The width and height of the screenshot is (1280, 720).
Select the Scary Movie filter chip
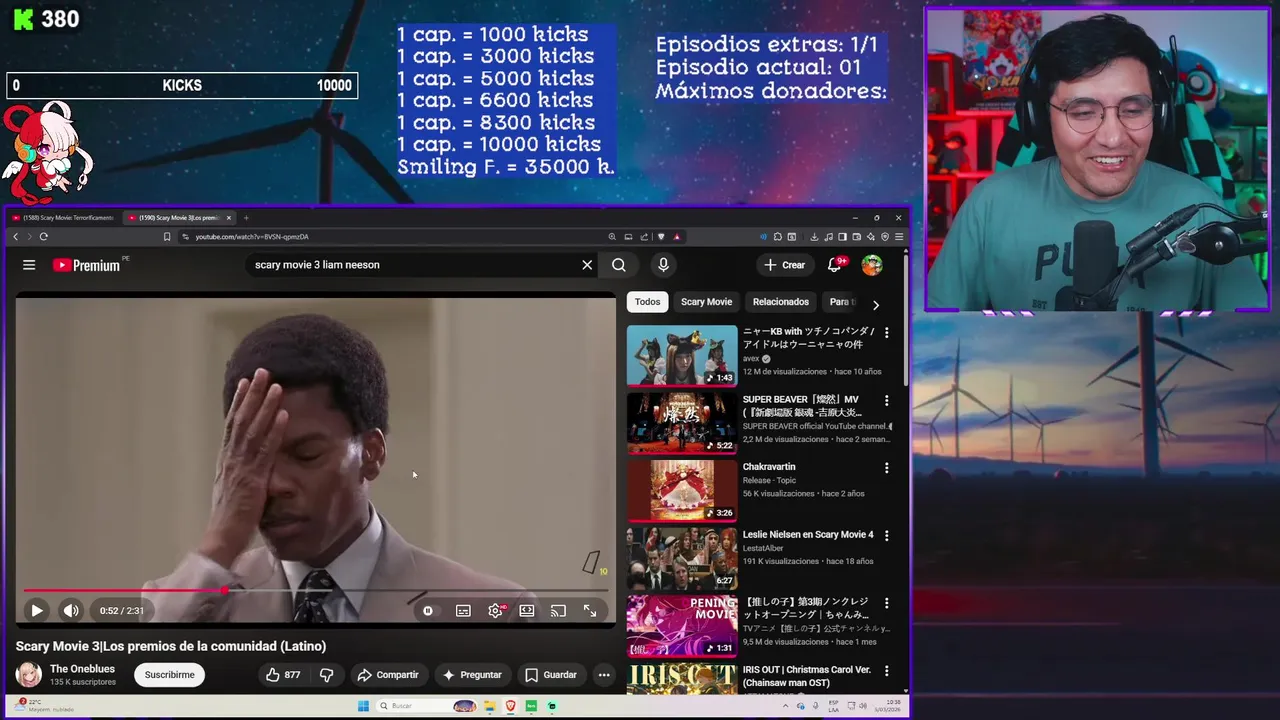click(706, 302)
